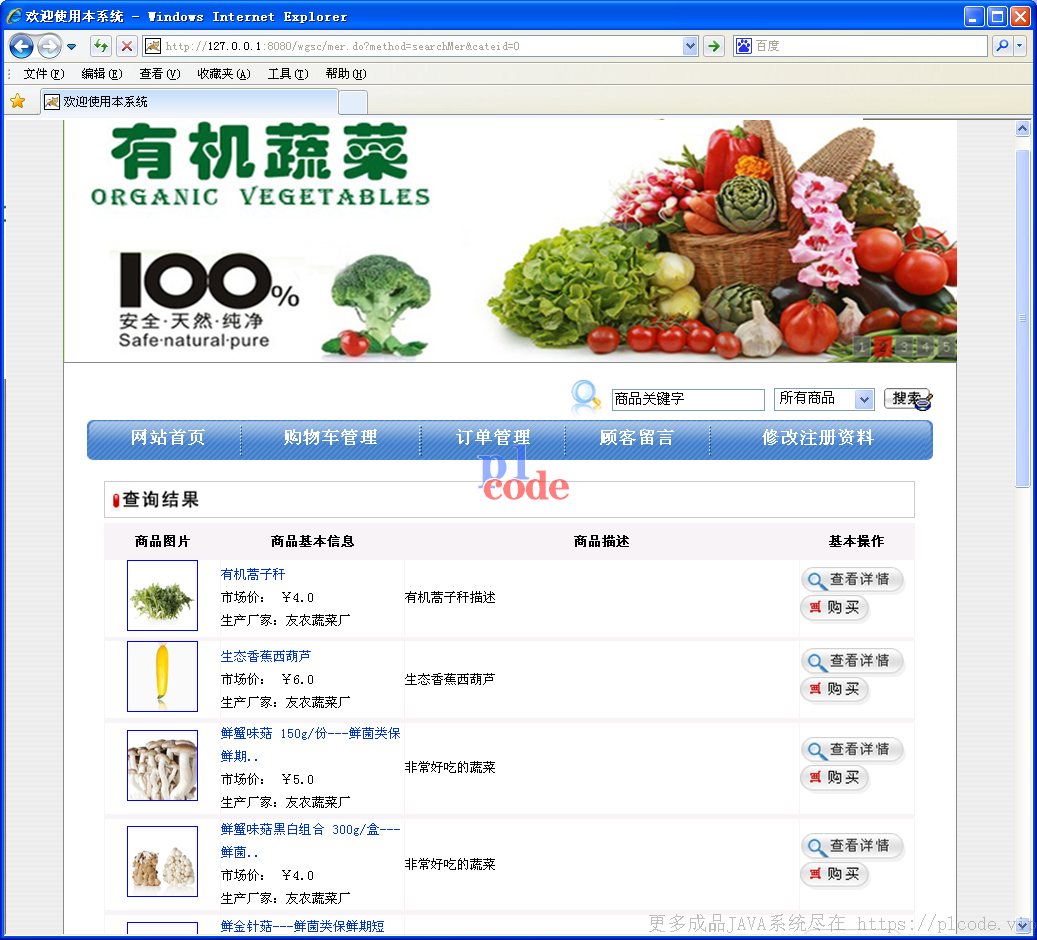Open the recent pages history arrow
The height and width of the screenshot is (940, 1037).
(71, 46)
